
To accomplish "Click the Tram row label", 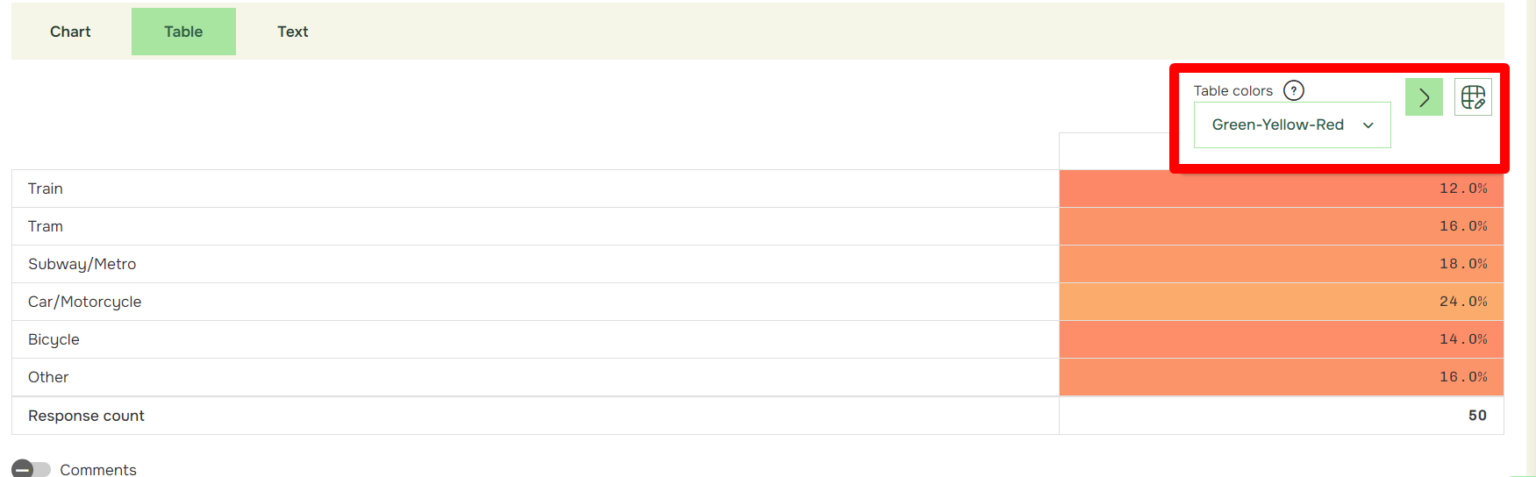I will tap(45, 226).
